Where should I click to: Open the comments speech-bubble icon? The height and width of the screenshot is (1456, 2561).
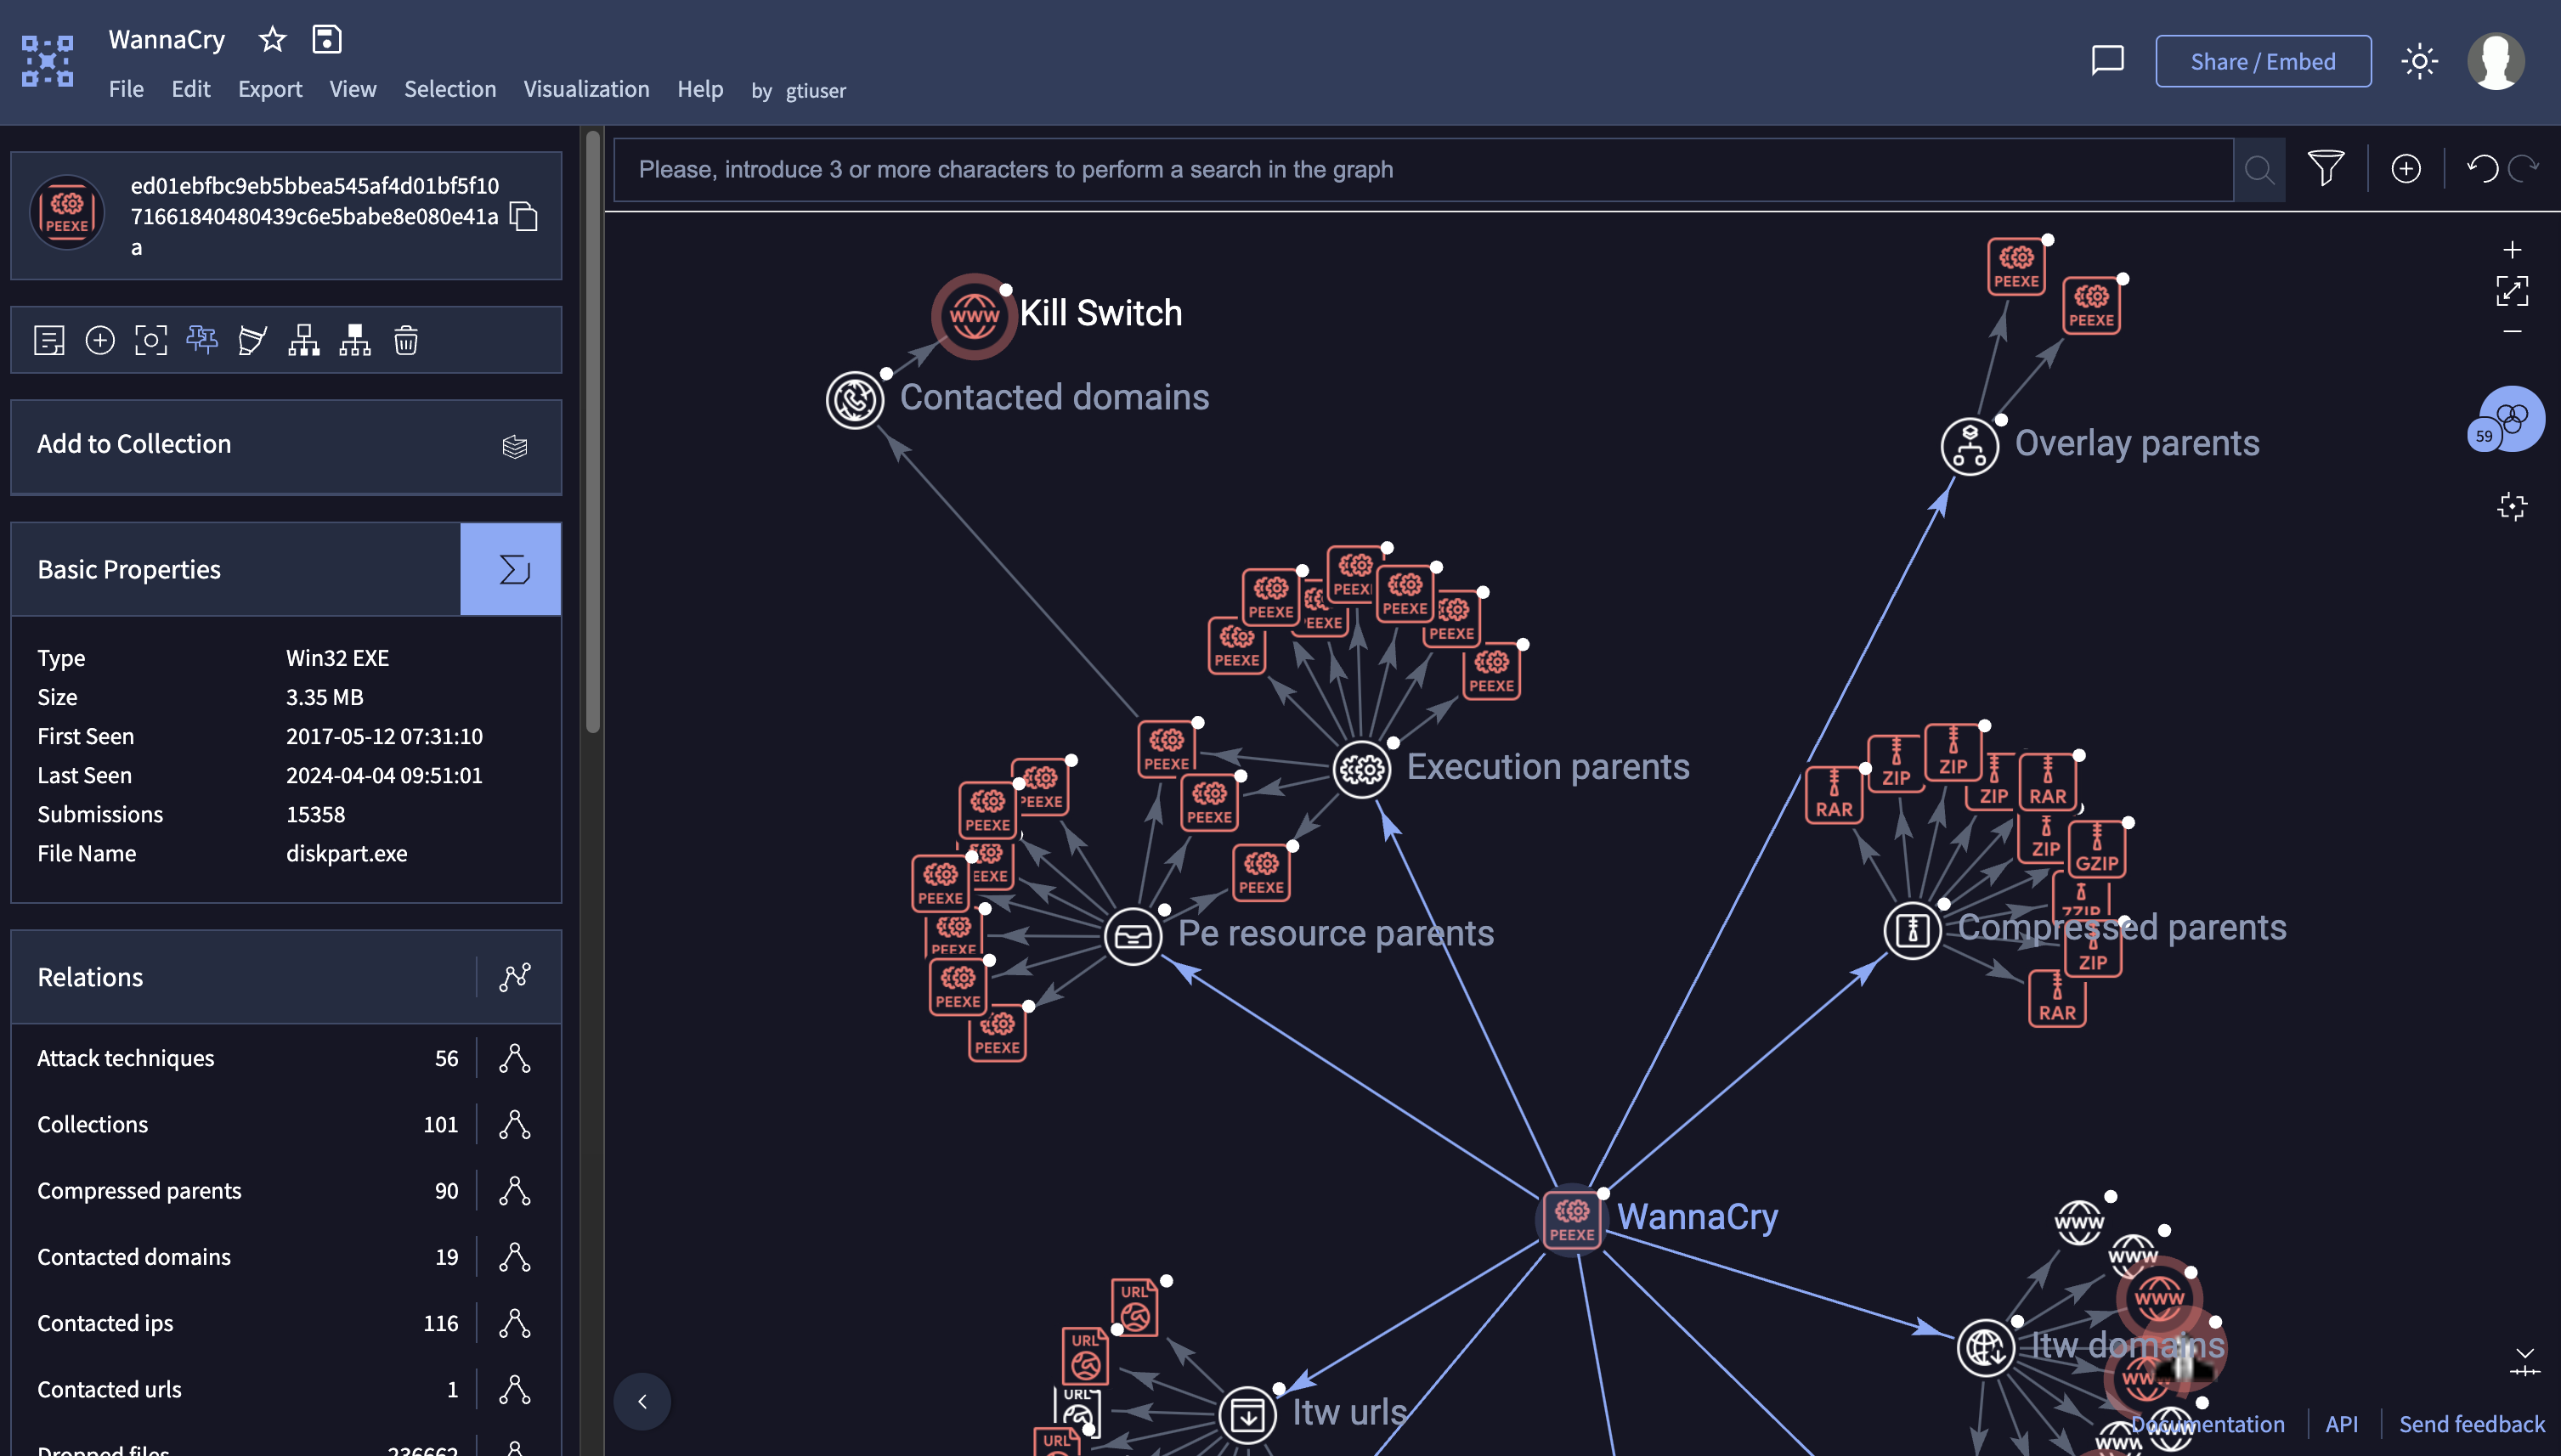[x=2107, y=60]
